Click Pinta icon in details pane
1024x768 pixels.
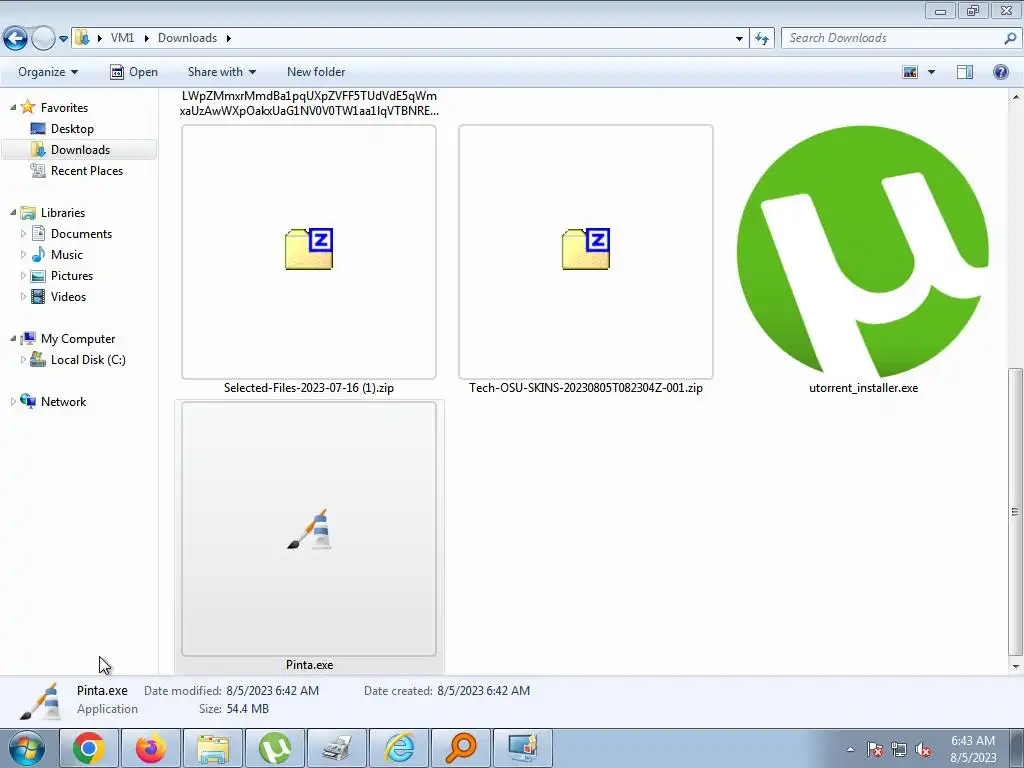tap(40, 701)
